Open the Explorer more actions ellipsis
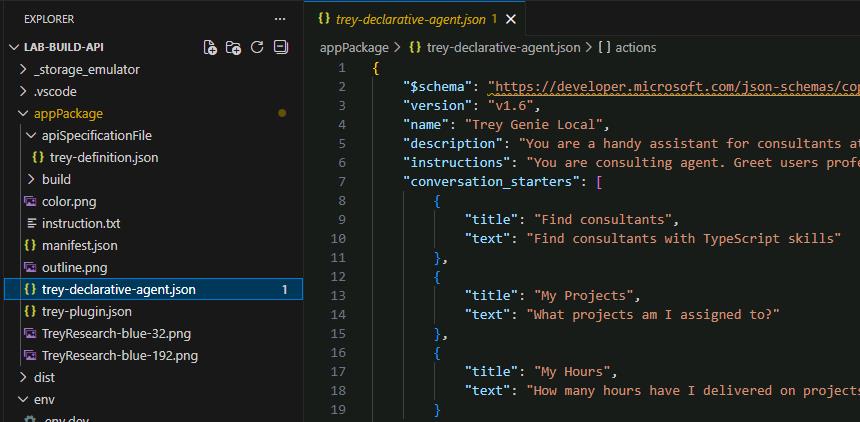The image size is (860, 422). click(280, 19)
